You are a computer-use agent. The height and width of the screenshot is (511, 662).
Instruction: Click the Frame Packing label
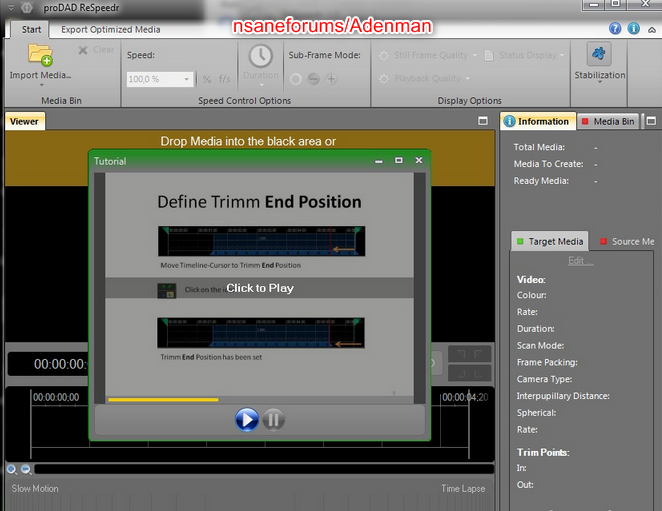pyautogui.click(x=547, y=362)
